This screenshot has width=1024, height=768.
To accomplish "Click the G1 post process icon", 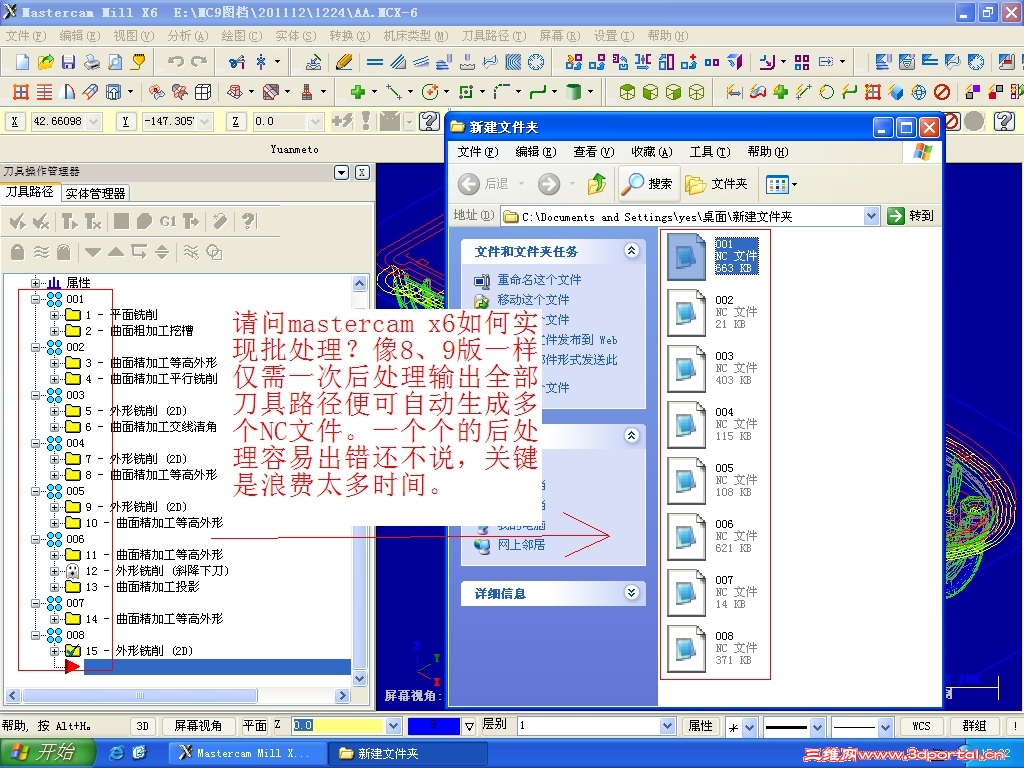I will 168,221.
